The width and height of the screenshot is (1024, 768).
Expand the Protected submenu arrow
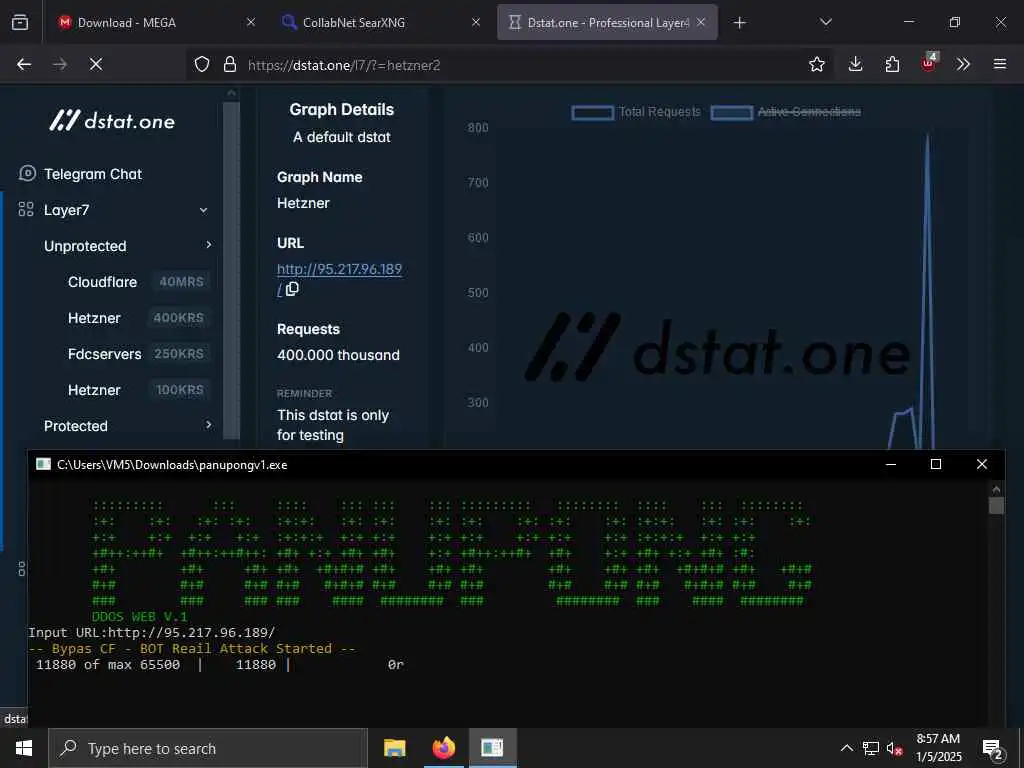[x=208, y=425]
